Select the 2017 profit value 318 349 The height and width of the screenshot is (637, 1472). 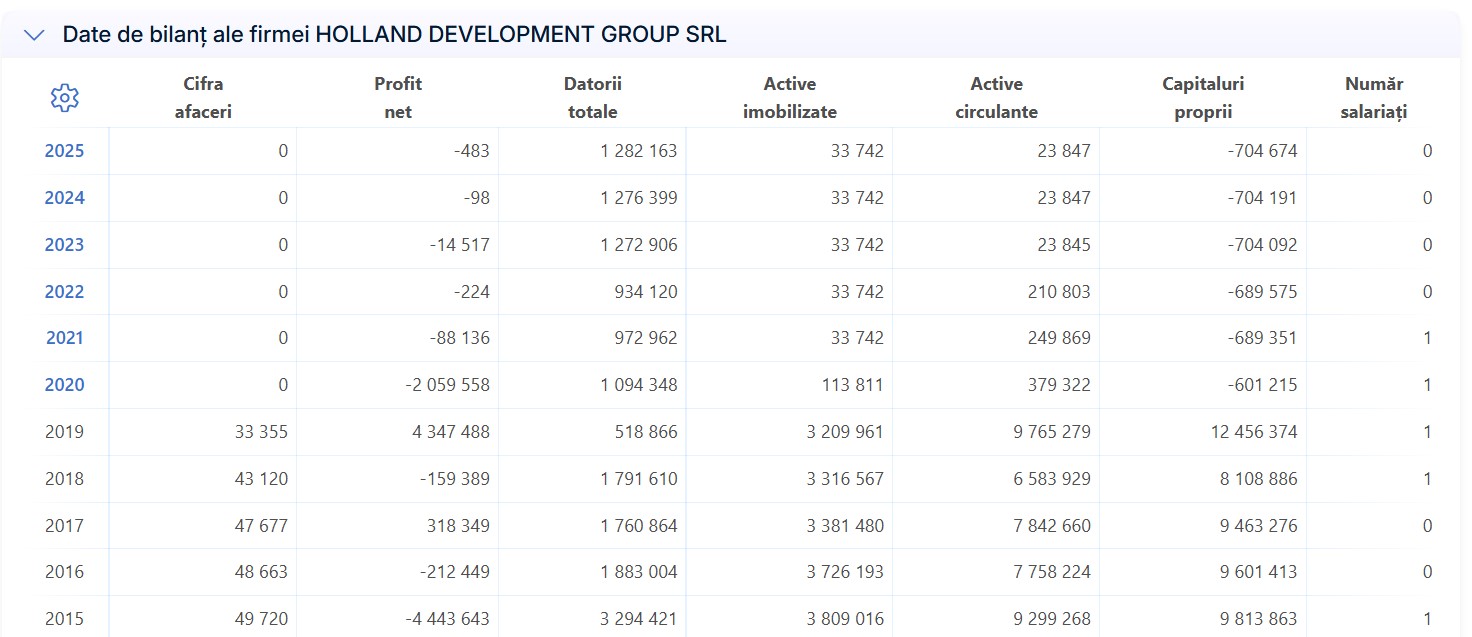pos(459,526)
